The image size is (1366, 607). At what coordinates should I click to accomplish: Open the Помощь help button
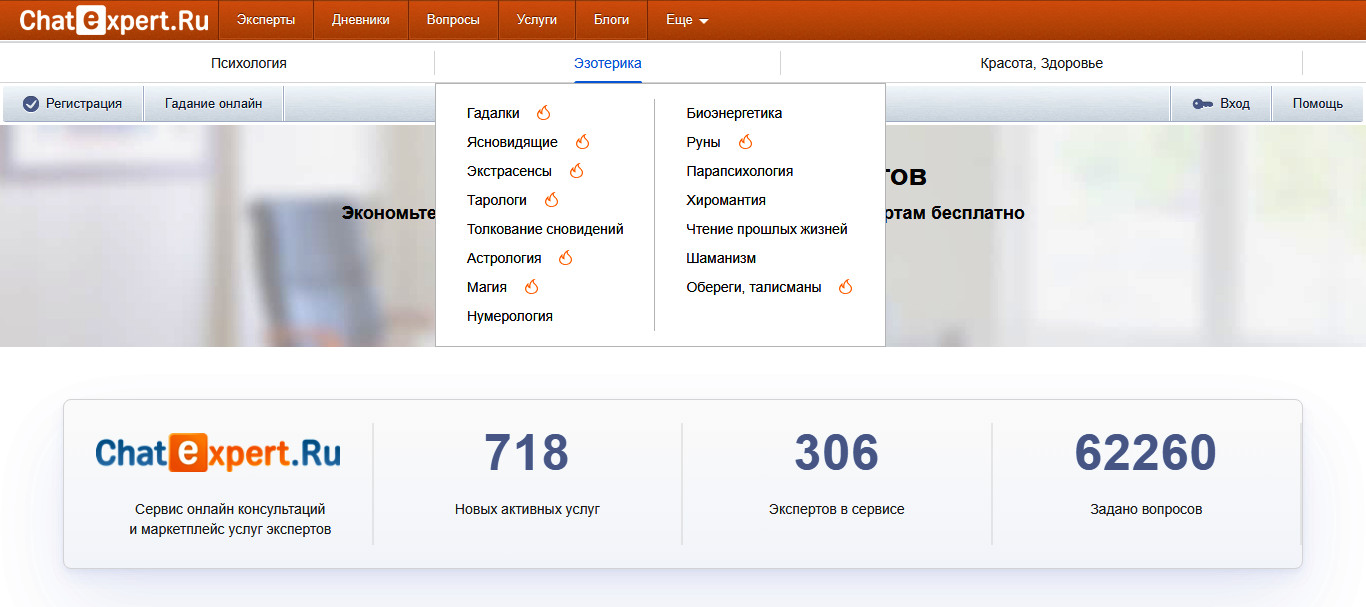click(x=1318, y=104)
